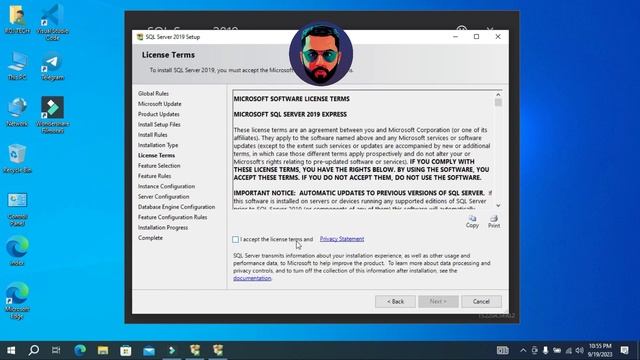Select 'Instance Configuration' step

coord(166,187)
